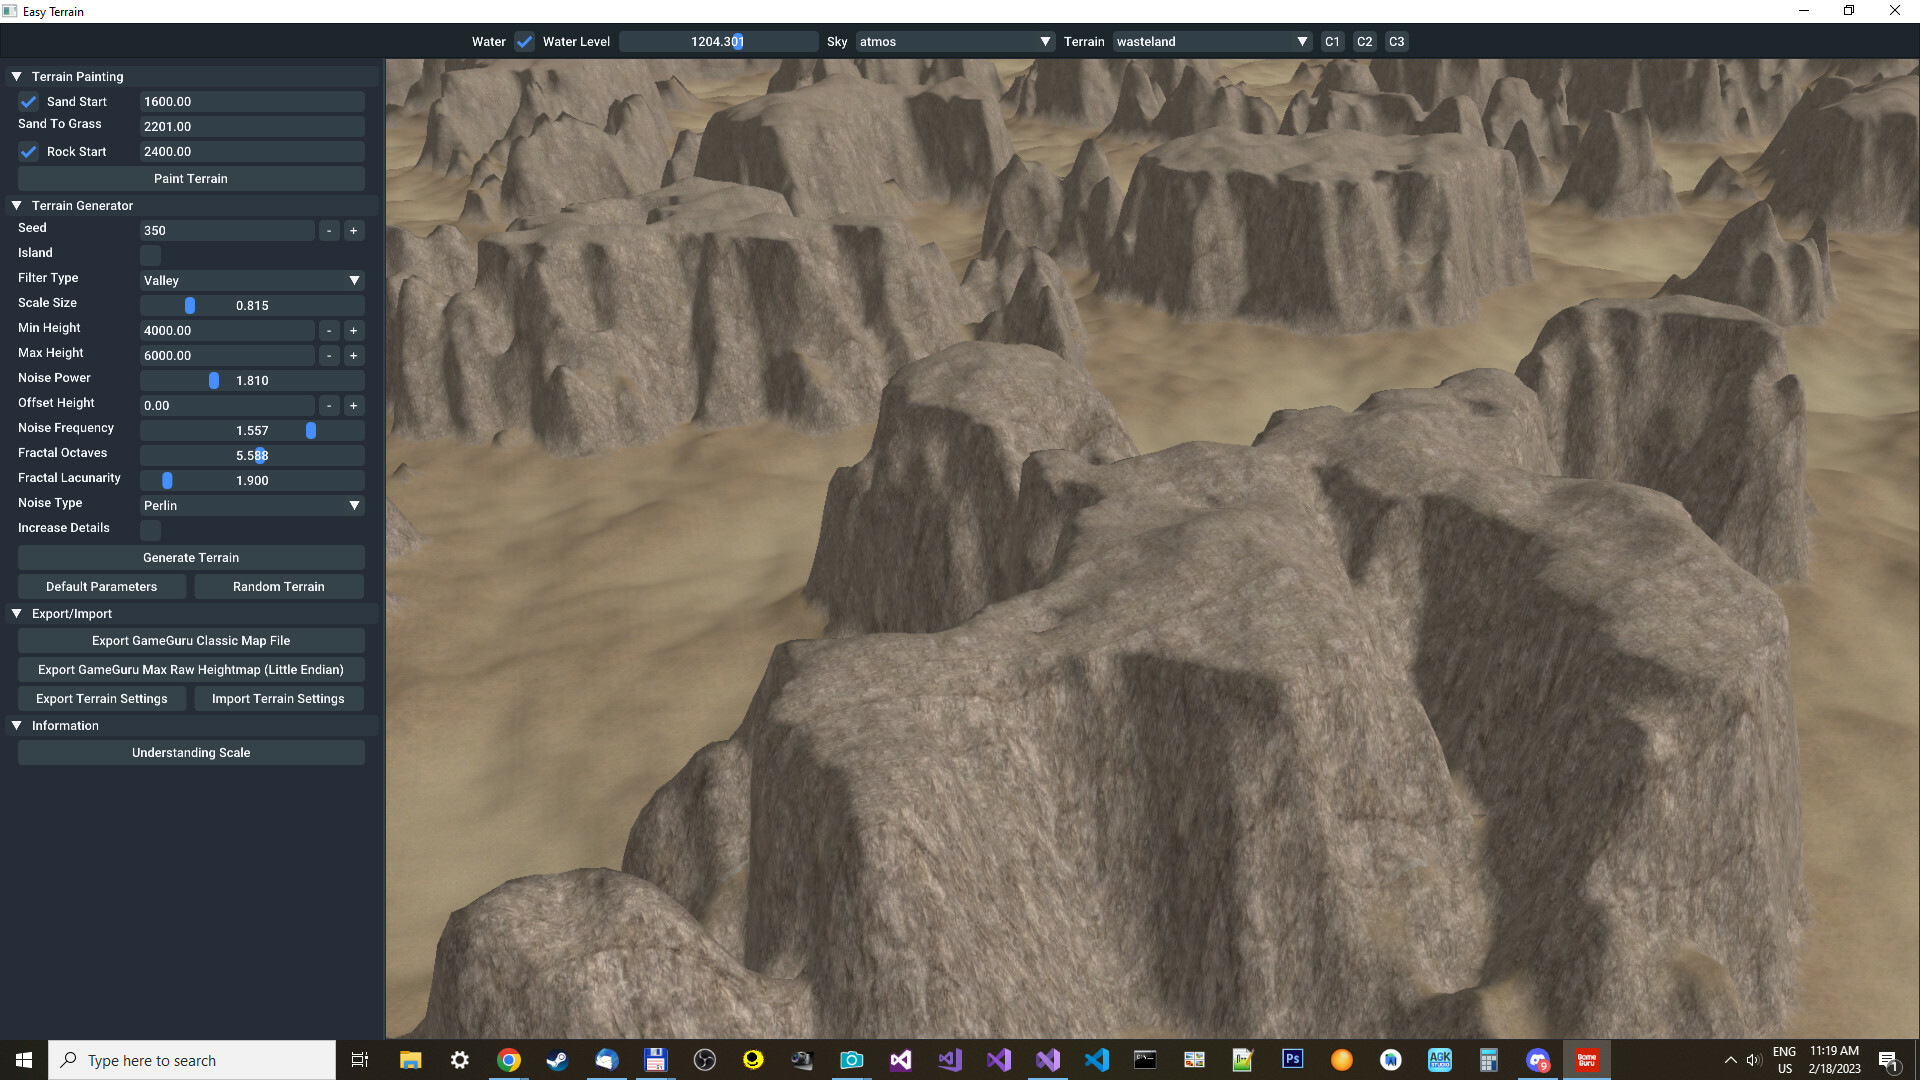Uncheck the Sand Start option
The image size is (1920, 1080).
coord(28,101)
